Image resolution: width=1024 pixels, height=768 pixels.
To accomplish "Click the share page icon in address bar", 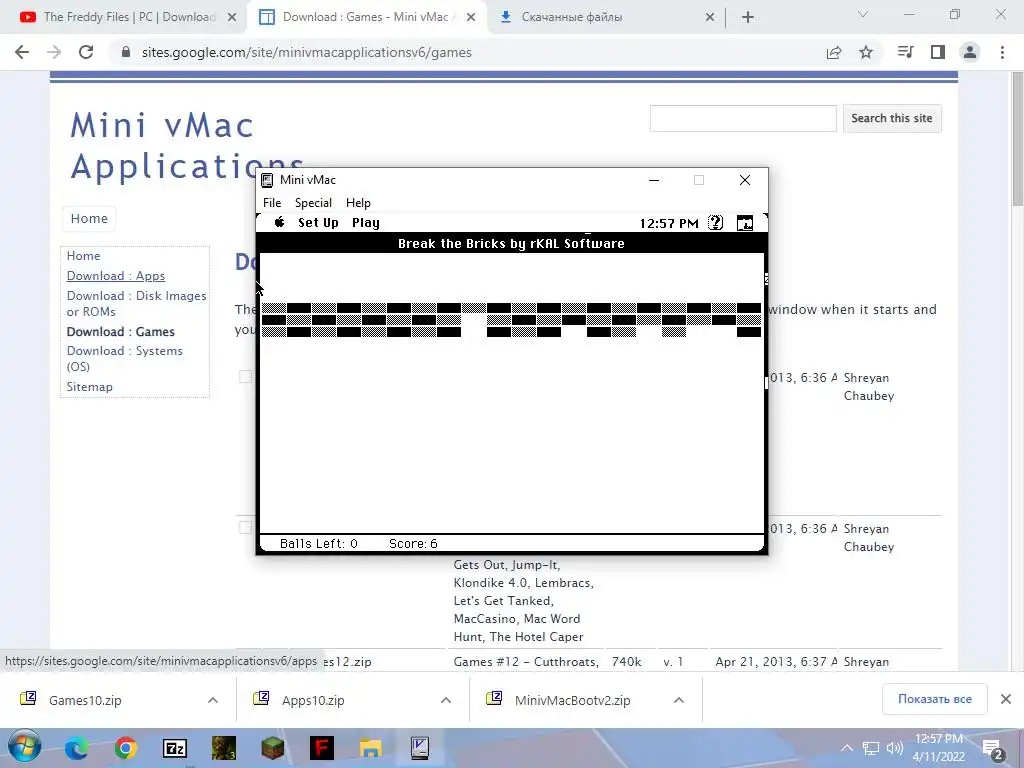I will tap(834, 52).
